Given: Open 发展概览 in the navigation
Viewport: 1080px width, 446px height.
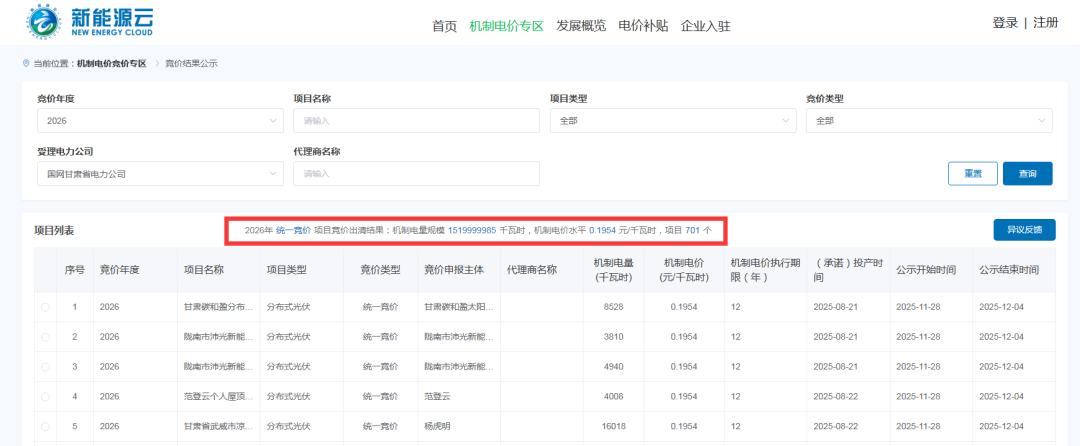Looking at the screenshot, I should 581,26.
